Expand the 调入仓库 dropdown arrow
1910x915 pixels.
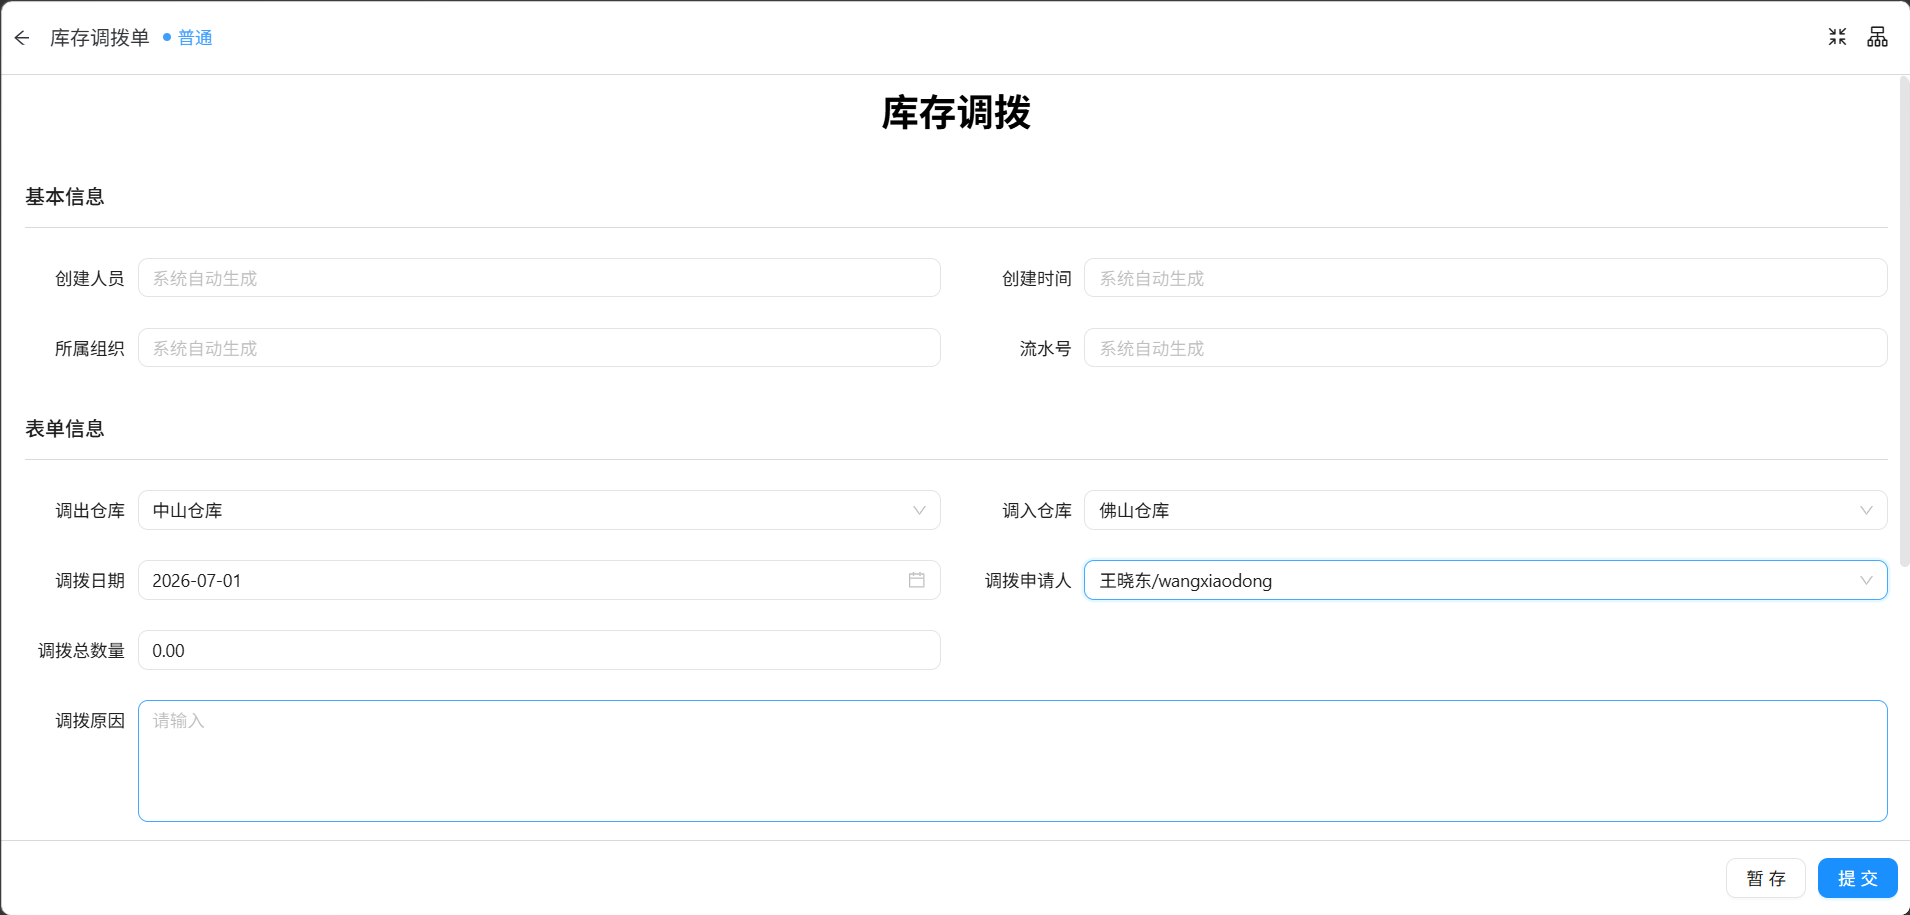(1866, 510)
